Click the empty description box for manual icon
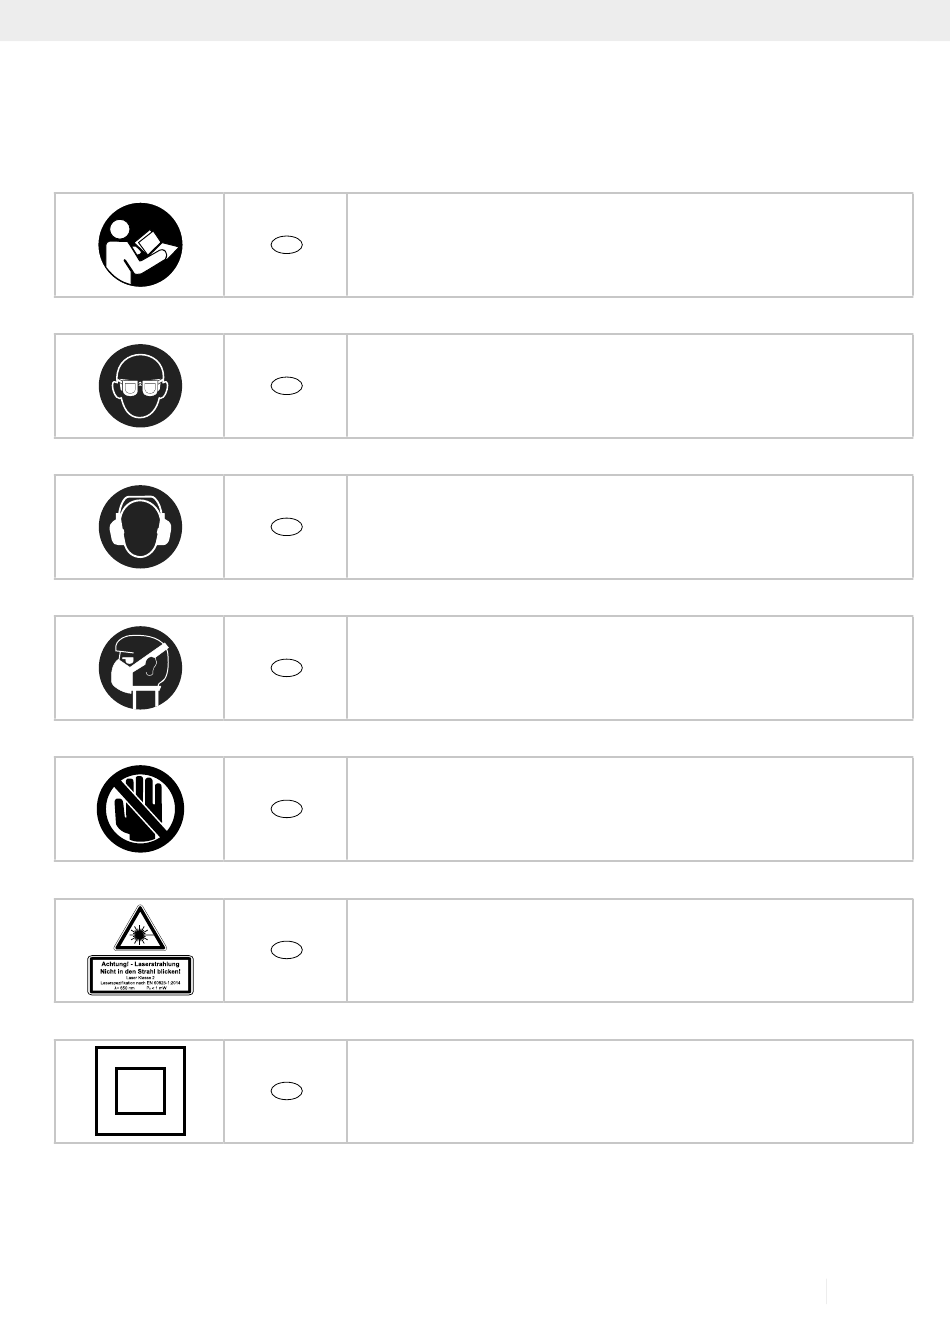The image size is (950, 1344). (x=630, y=245)
